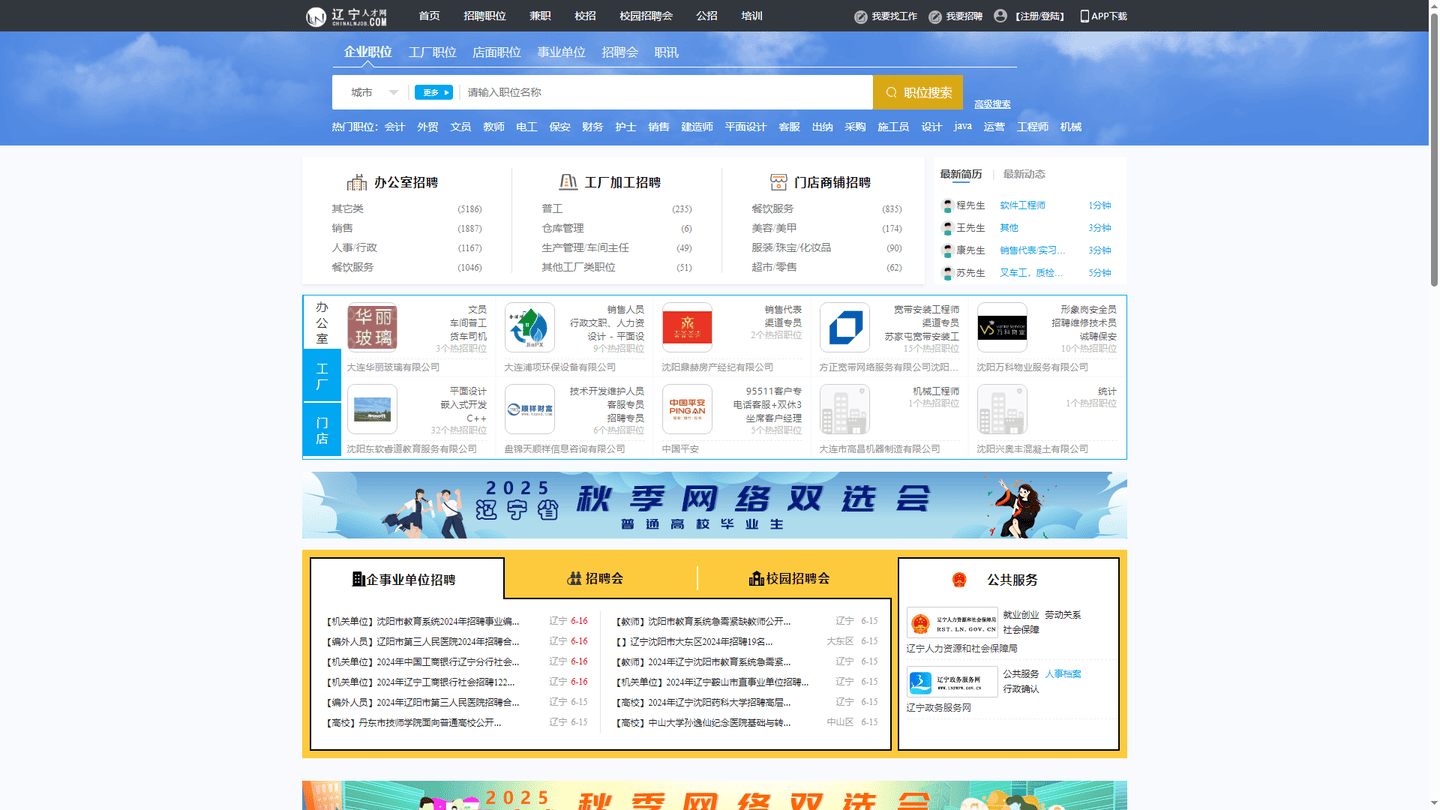This screenshot has width=1440, height=810.
Task: Open 招聘职位 in top navigation
Action: click(485, 16)
